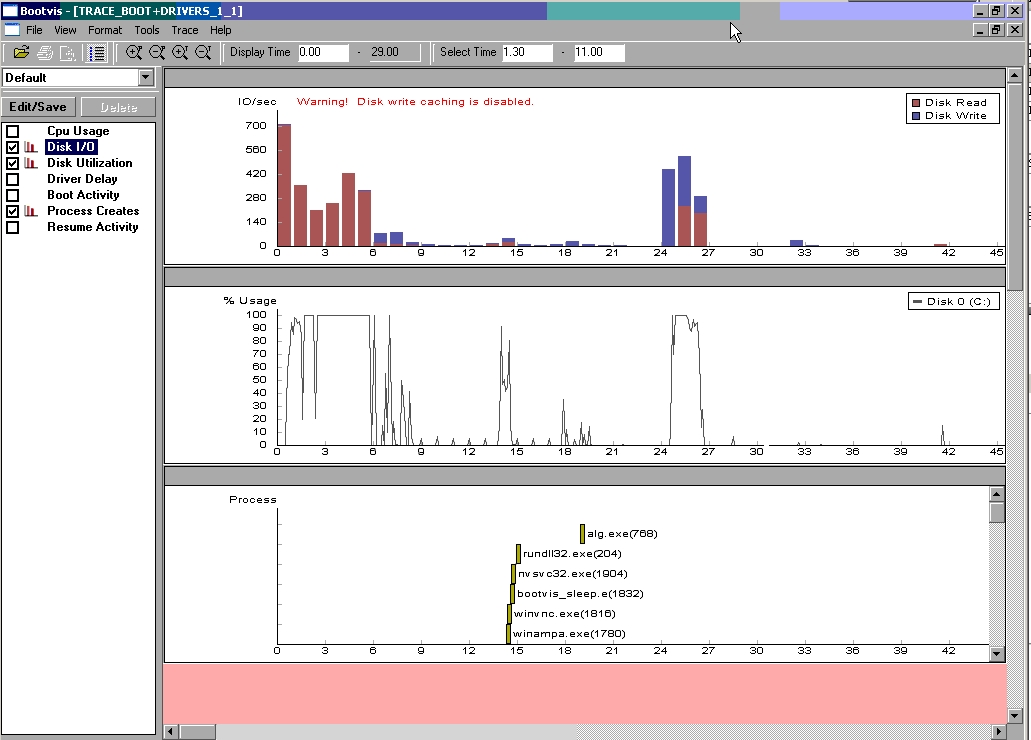Click the chart icon beside Process Creates
1031x740 pixels.
[x=31, y=211]
